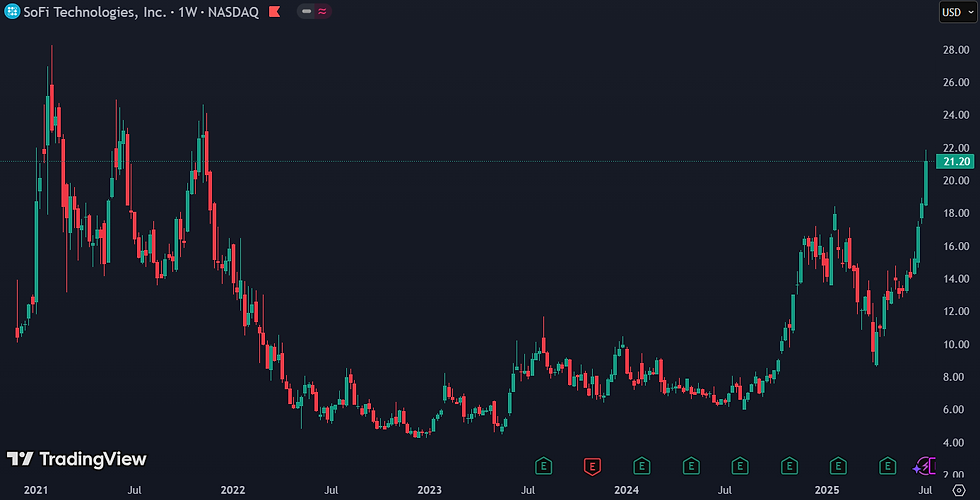Open chart settings hexagon gear icon
This screenshot has height=500, width=980.
point(958,489)
